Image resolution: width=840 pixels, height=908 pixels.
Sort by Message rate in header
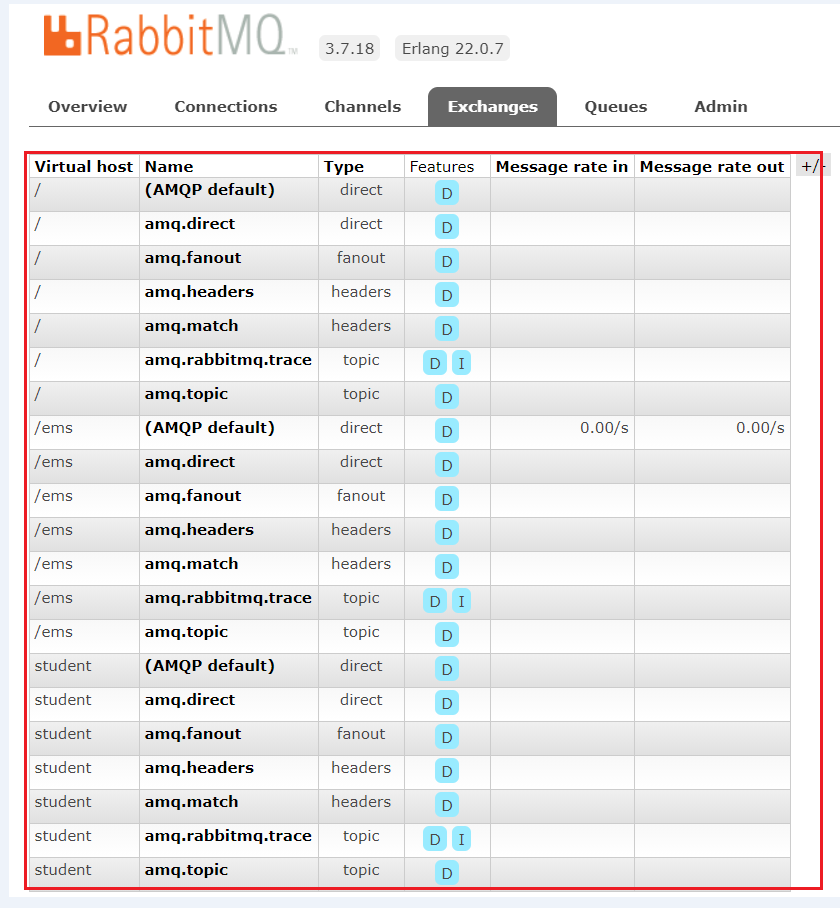[562, 167]
